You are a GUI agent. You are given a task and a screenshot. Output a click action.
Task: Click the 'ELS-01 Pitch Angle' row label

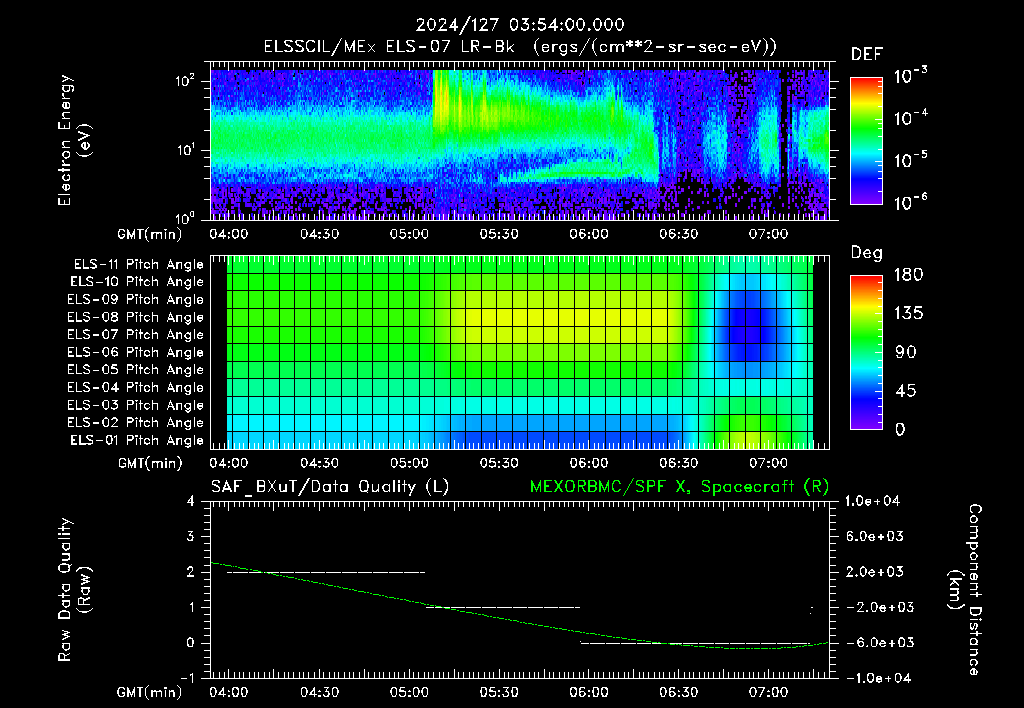click(137, 440)
